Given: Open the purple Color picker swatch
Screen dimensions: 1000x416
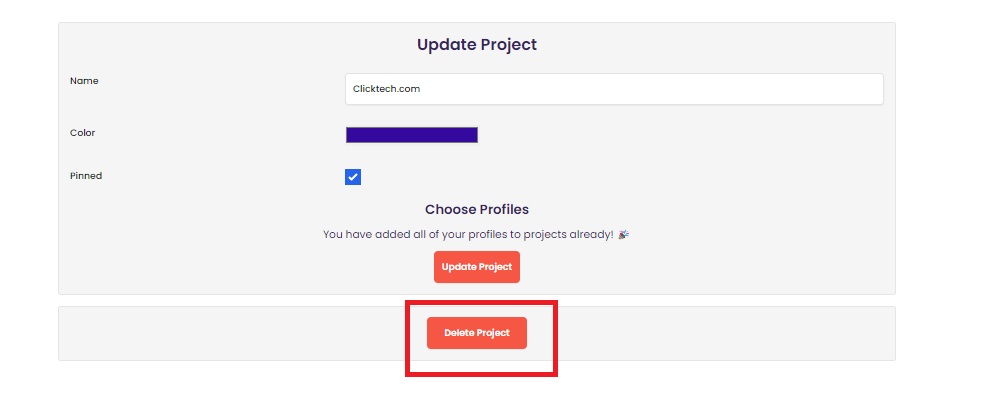Looking at the screenshot, I should click(411, 135).
